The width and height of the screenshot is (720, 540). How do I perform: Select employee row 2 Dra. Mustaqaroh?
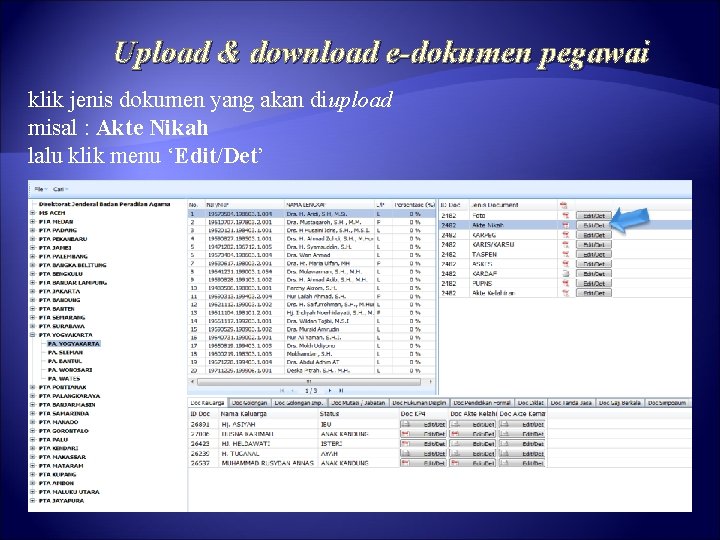(x=312, y=222)
